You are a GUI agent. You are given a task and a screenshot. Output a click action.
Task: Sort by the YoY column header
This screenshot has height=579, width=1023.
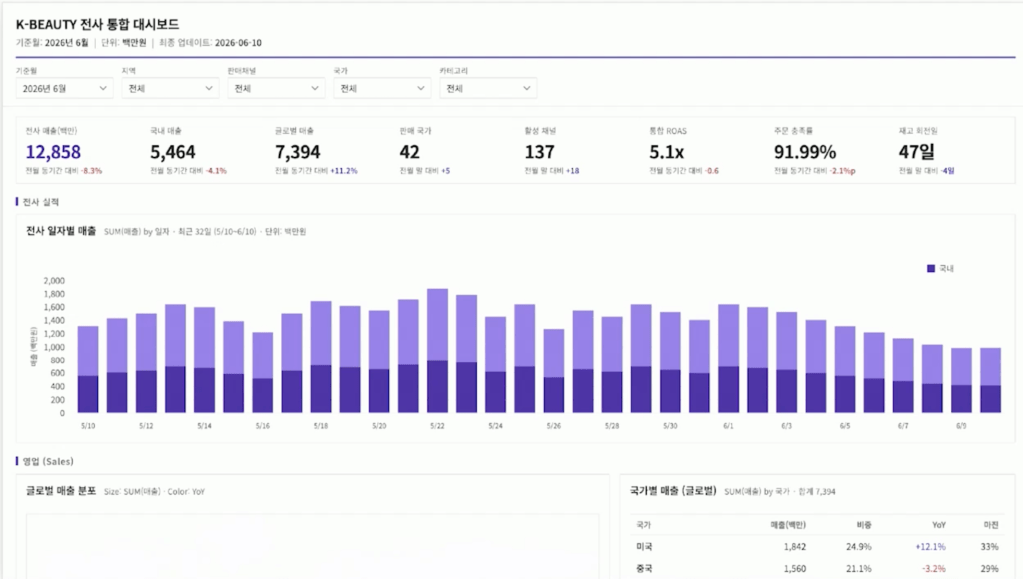pos(938,525)
